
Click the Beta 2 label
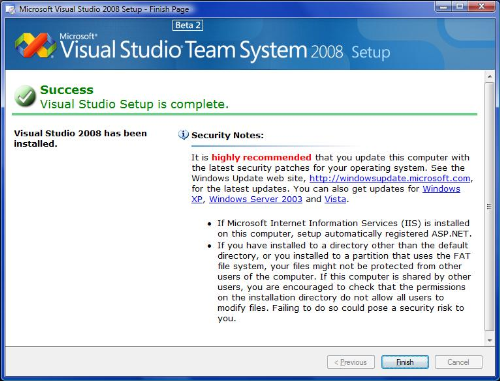[188, 25]
